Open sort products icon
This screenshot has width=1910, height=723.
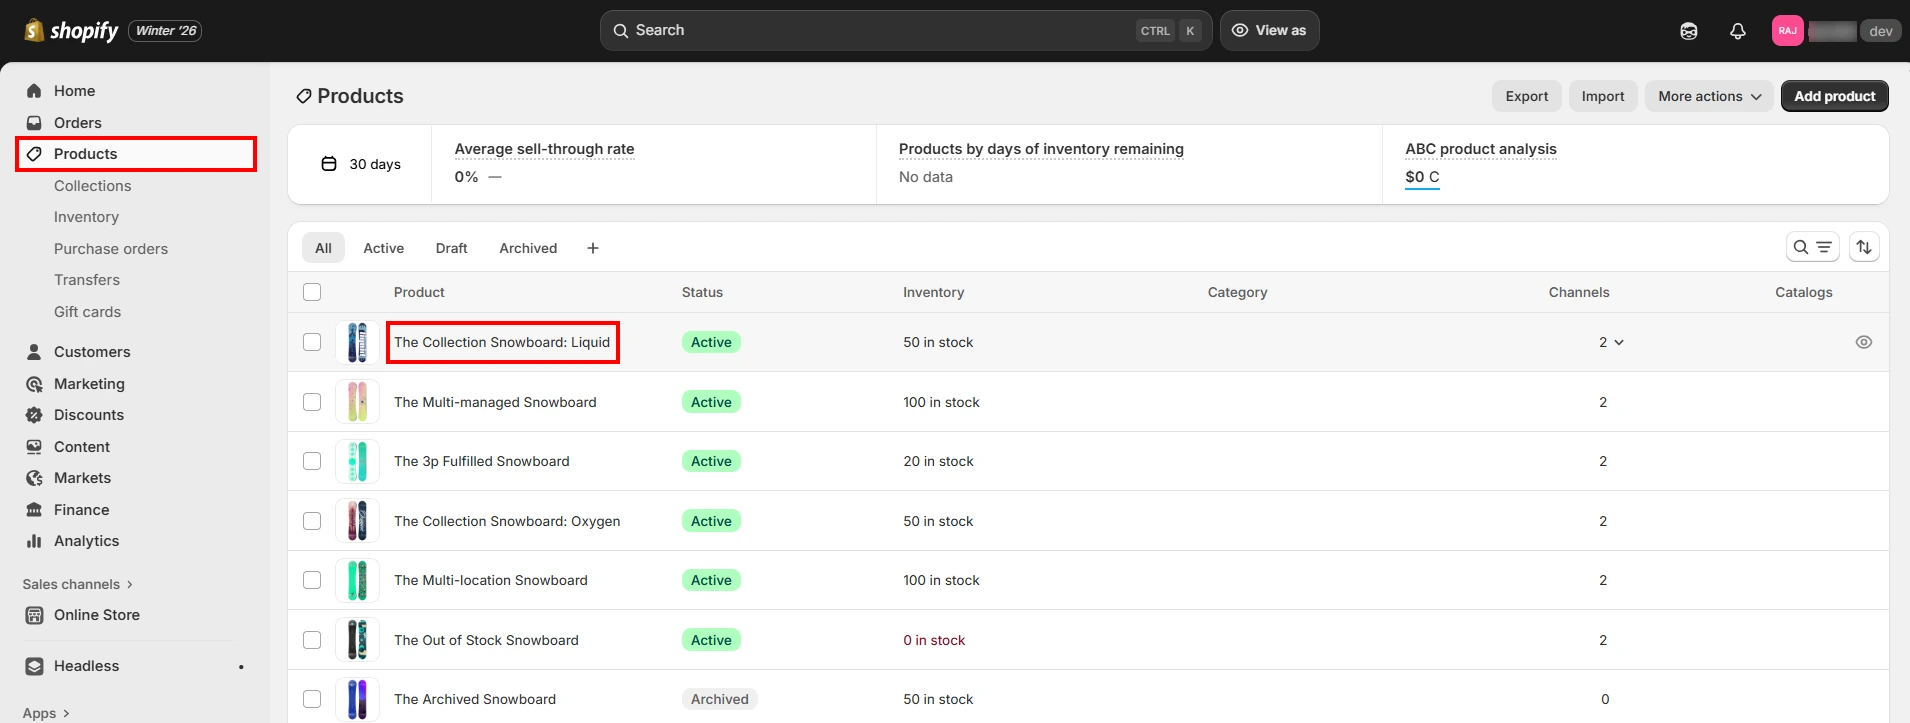1864,247
